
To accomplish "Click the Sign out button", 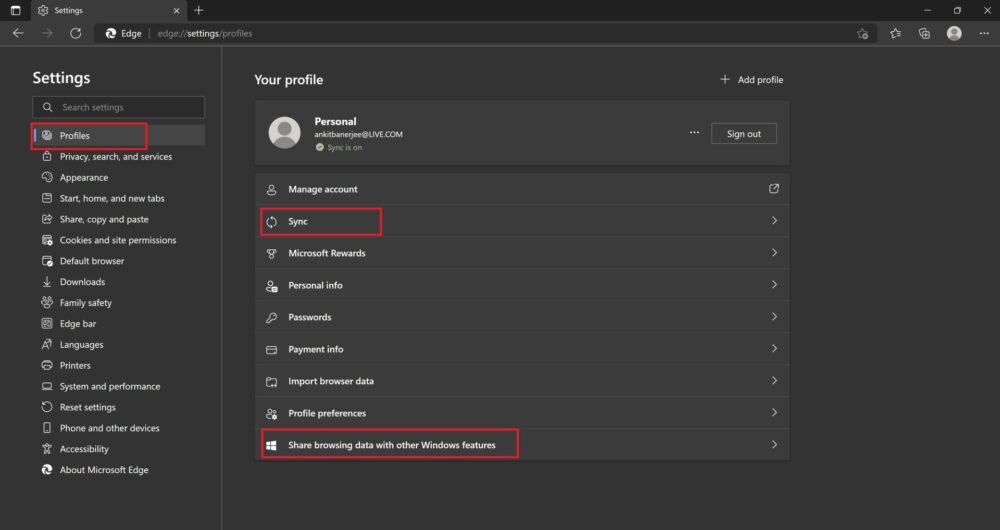I will [743, 134].
